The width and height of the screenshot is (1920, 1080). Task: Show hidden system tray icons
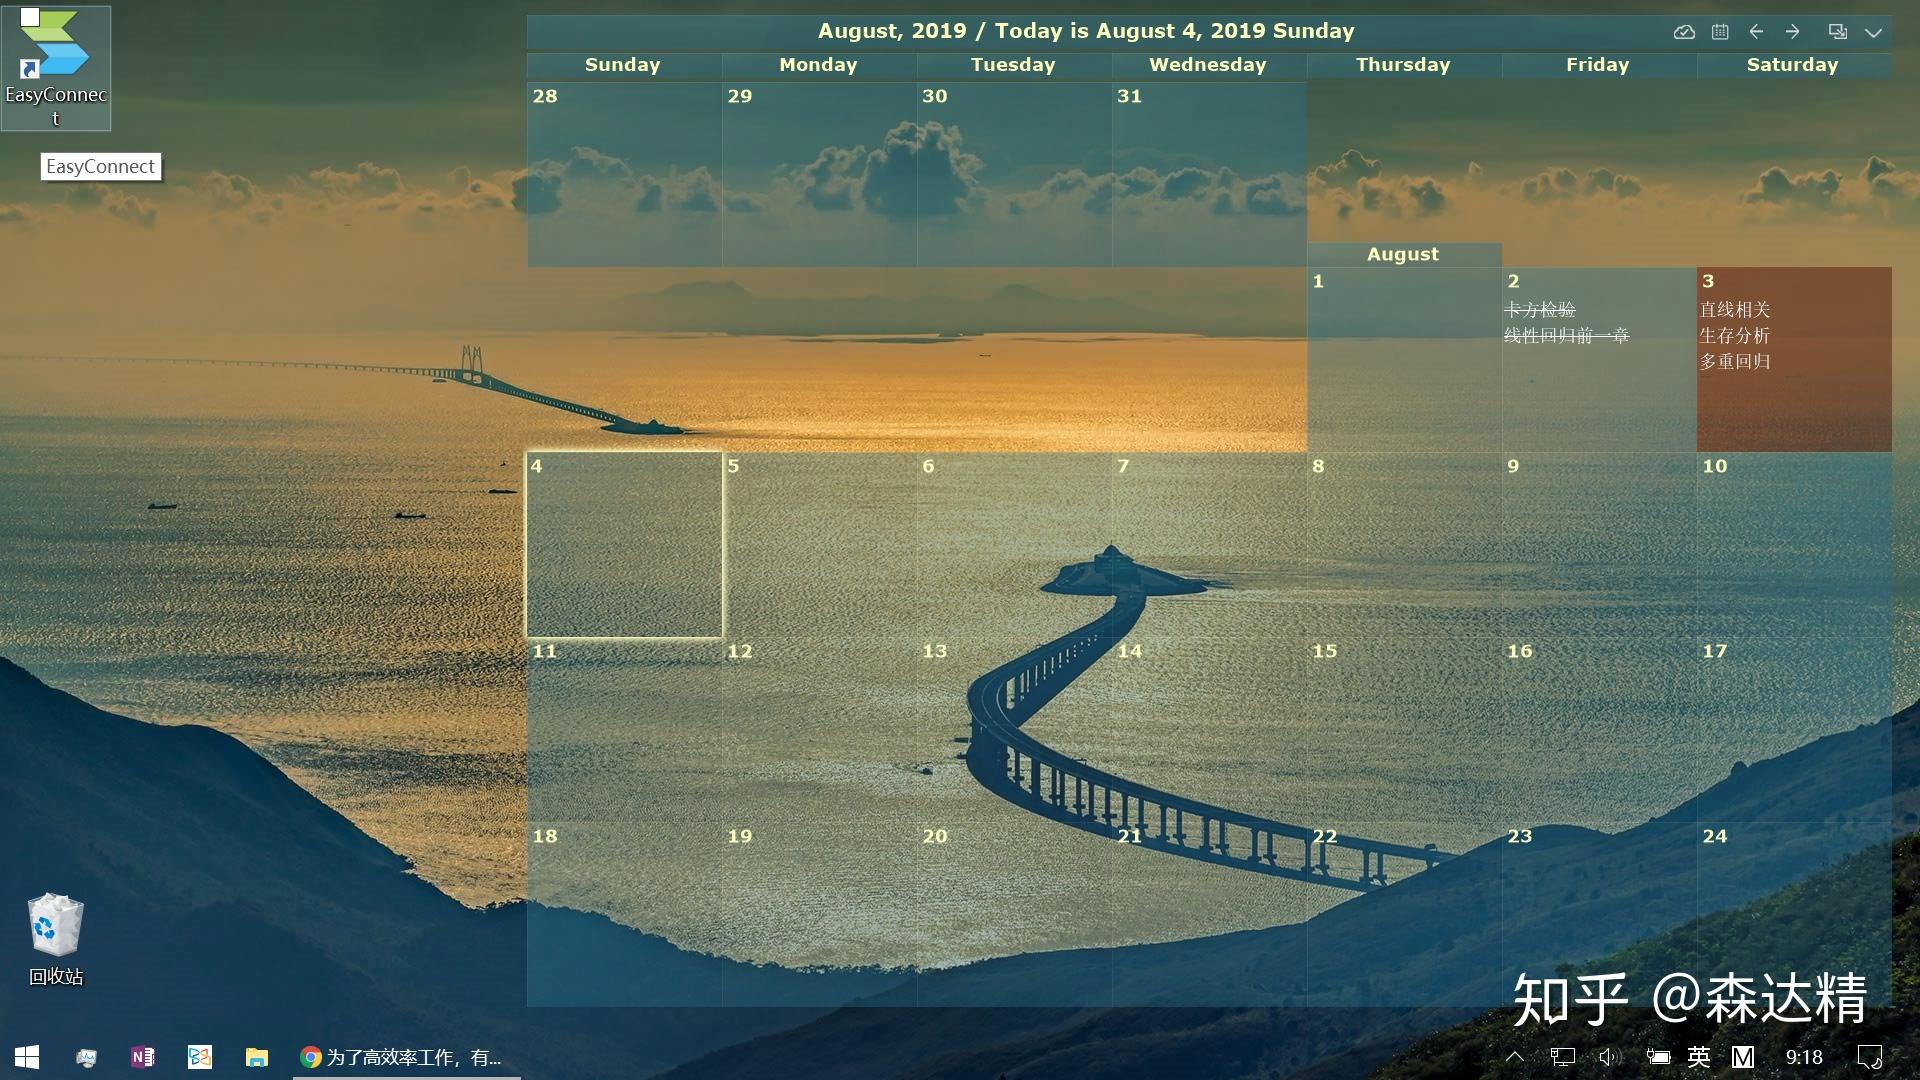1515,1057
